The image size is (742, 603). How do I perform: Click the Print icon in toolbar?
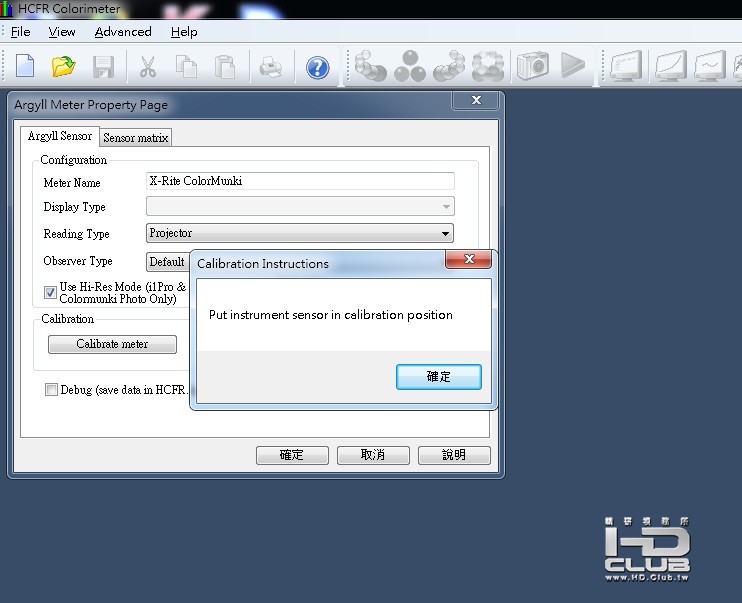click(271, 67)
